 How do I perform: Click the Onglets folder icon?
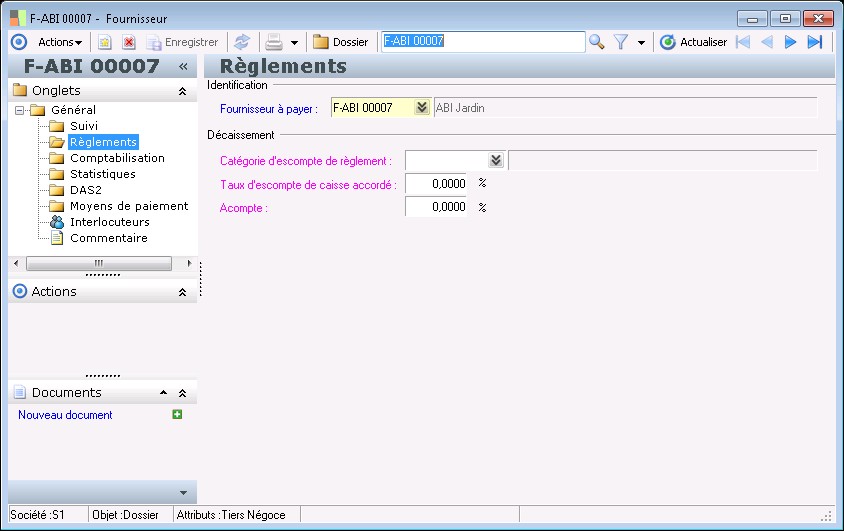pos(20,90)
